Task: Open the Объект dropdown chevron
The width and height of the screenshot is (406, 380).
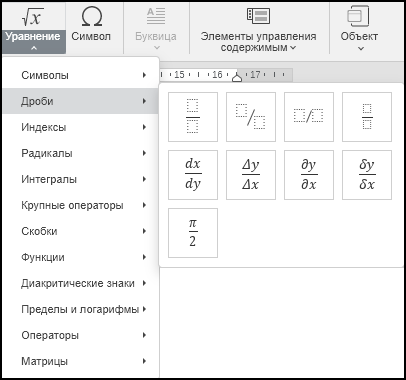Action: [x=361, y=49]
